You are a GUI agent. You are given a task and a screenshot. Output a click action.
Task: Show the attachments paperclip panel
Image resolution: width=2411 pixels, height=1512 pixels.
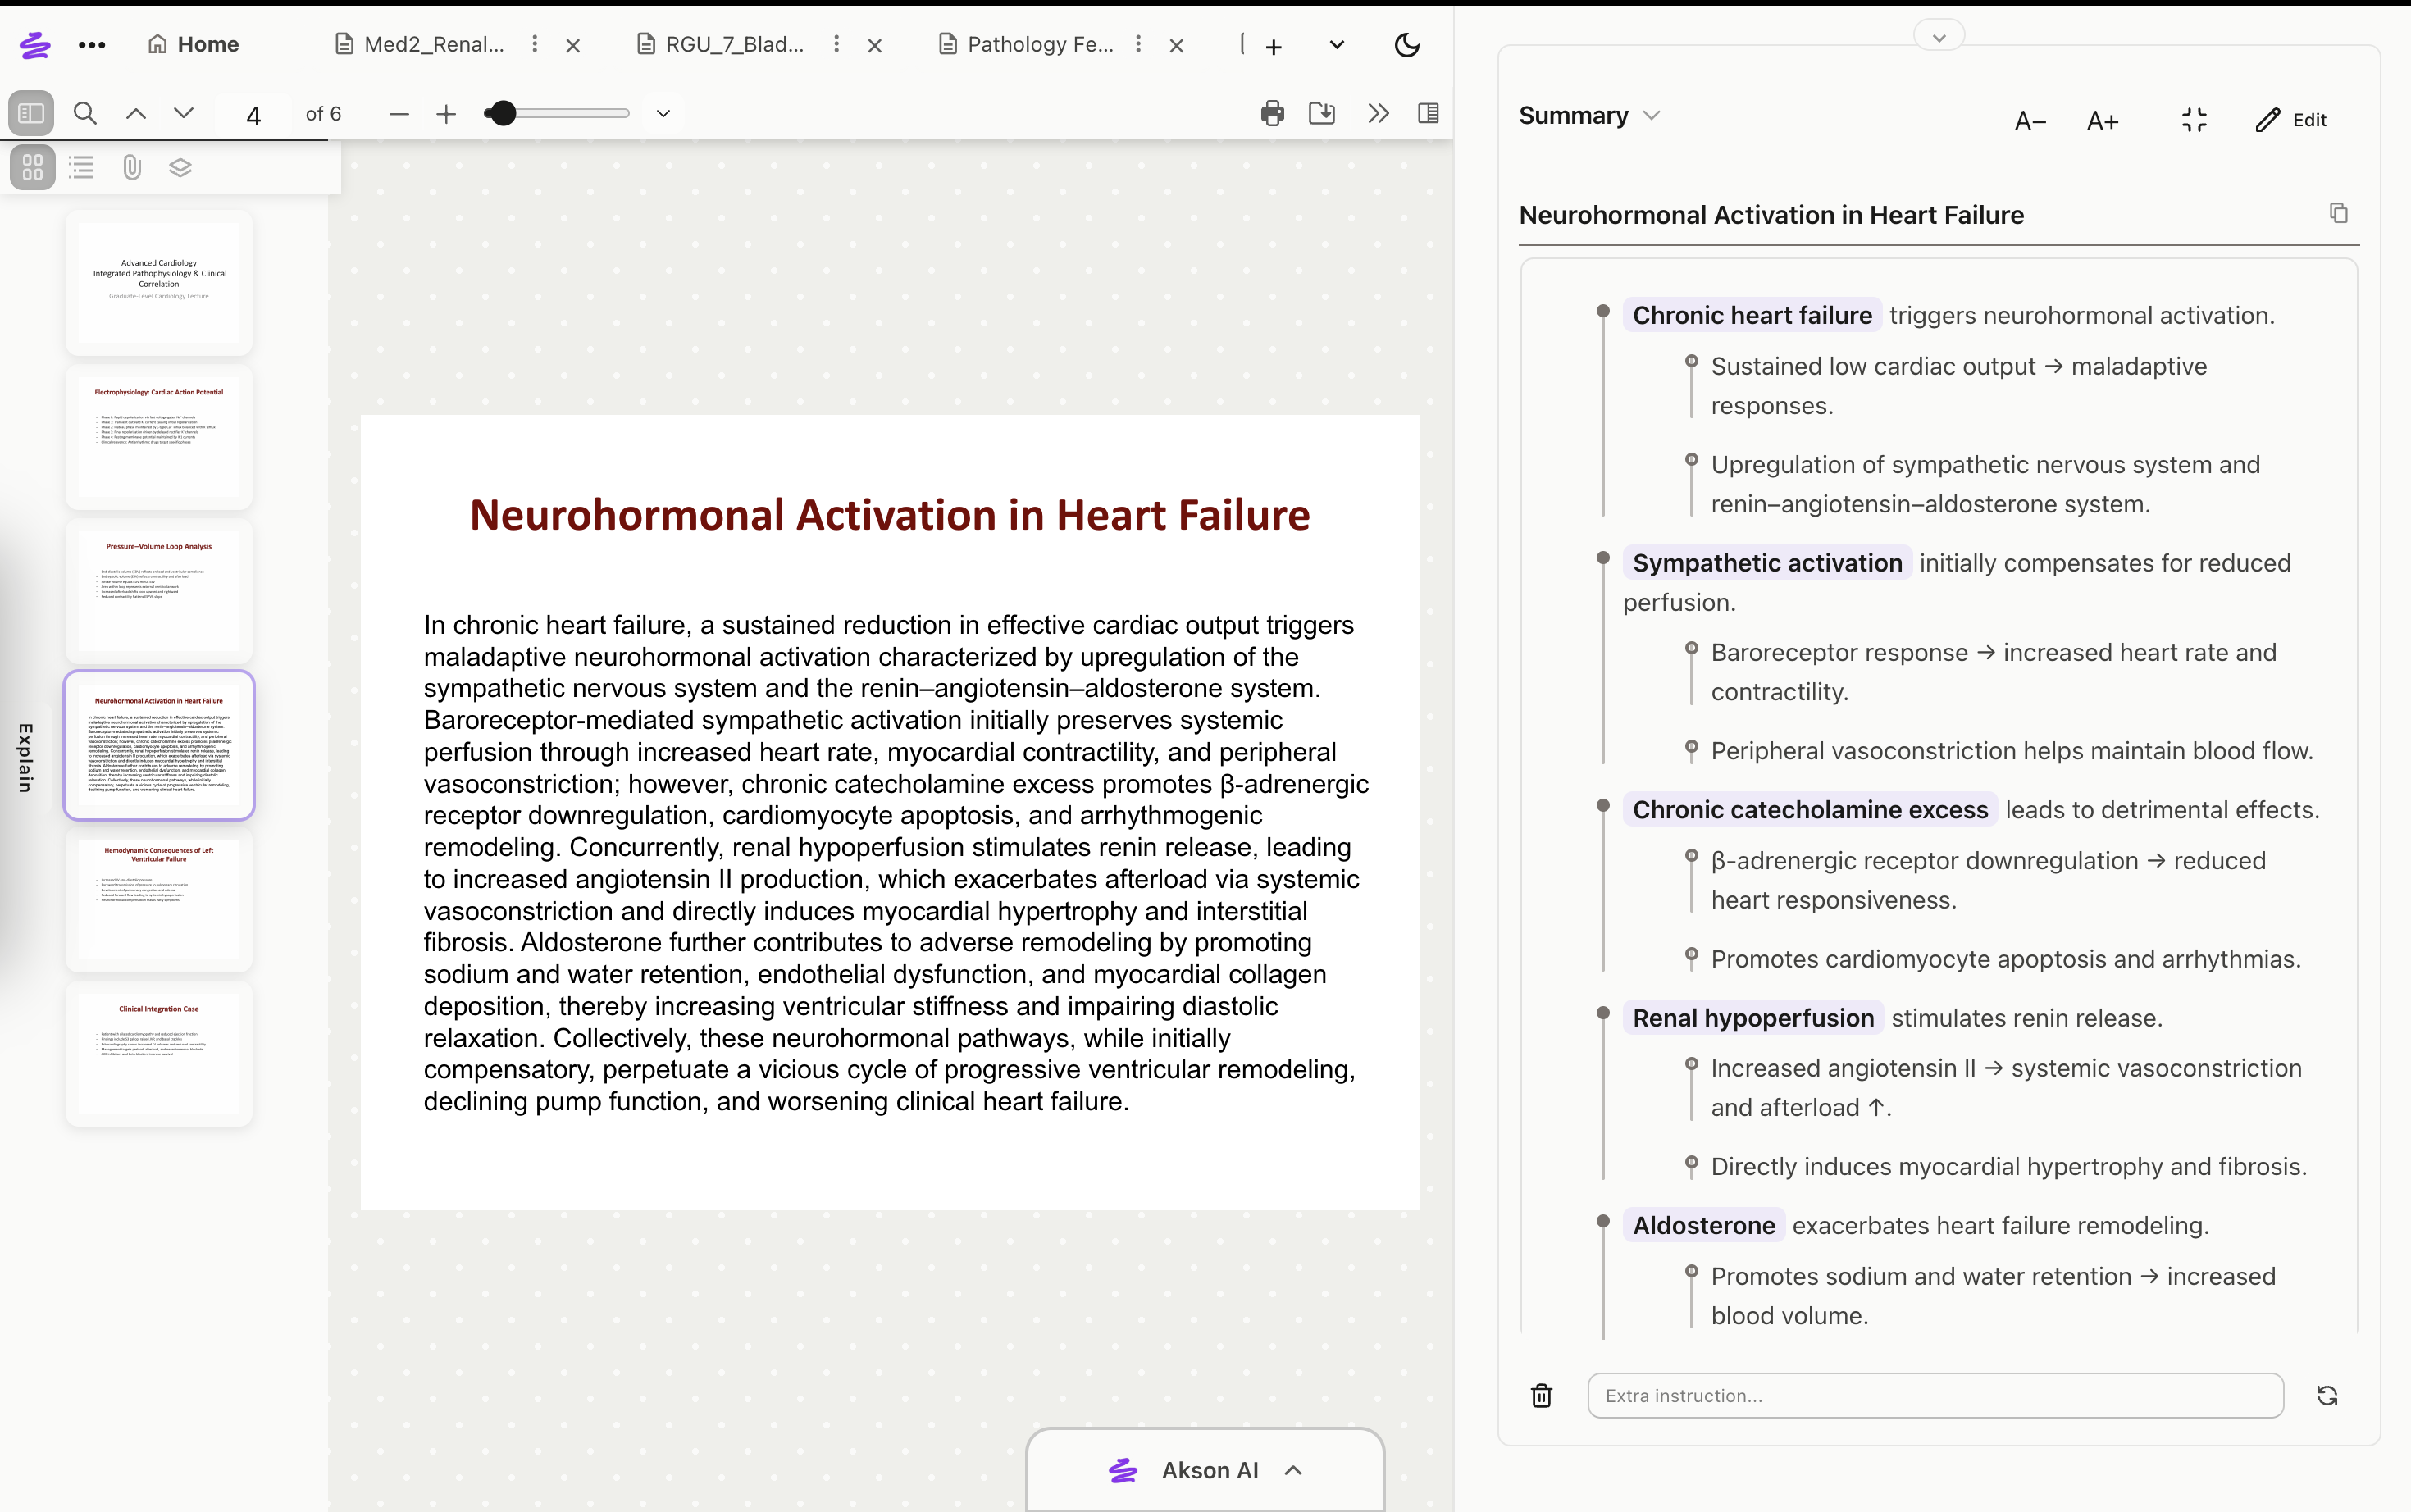[131, 167]
